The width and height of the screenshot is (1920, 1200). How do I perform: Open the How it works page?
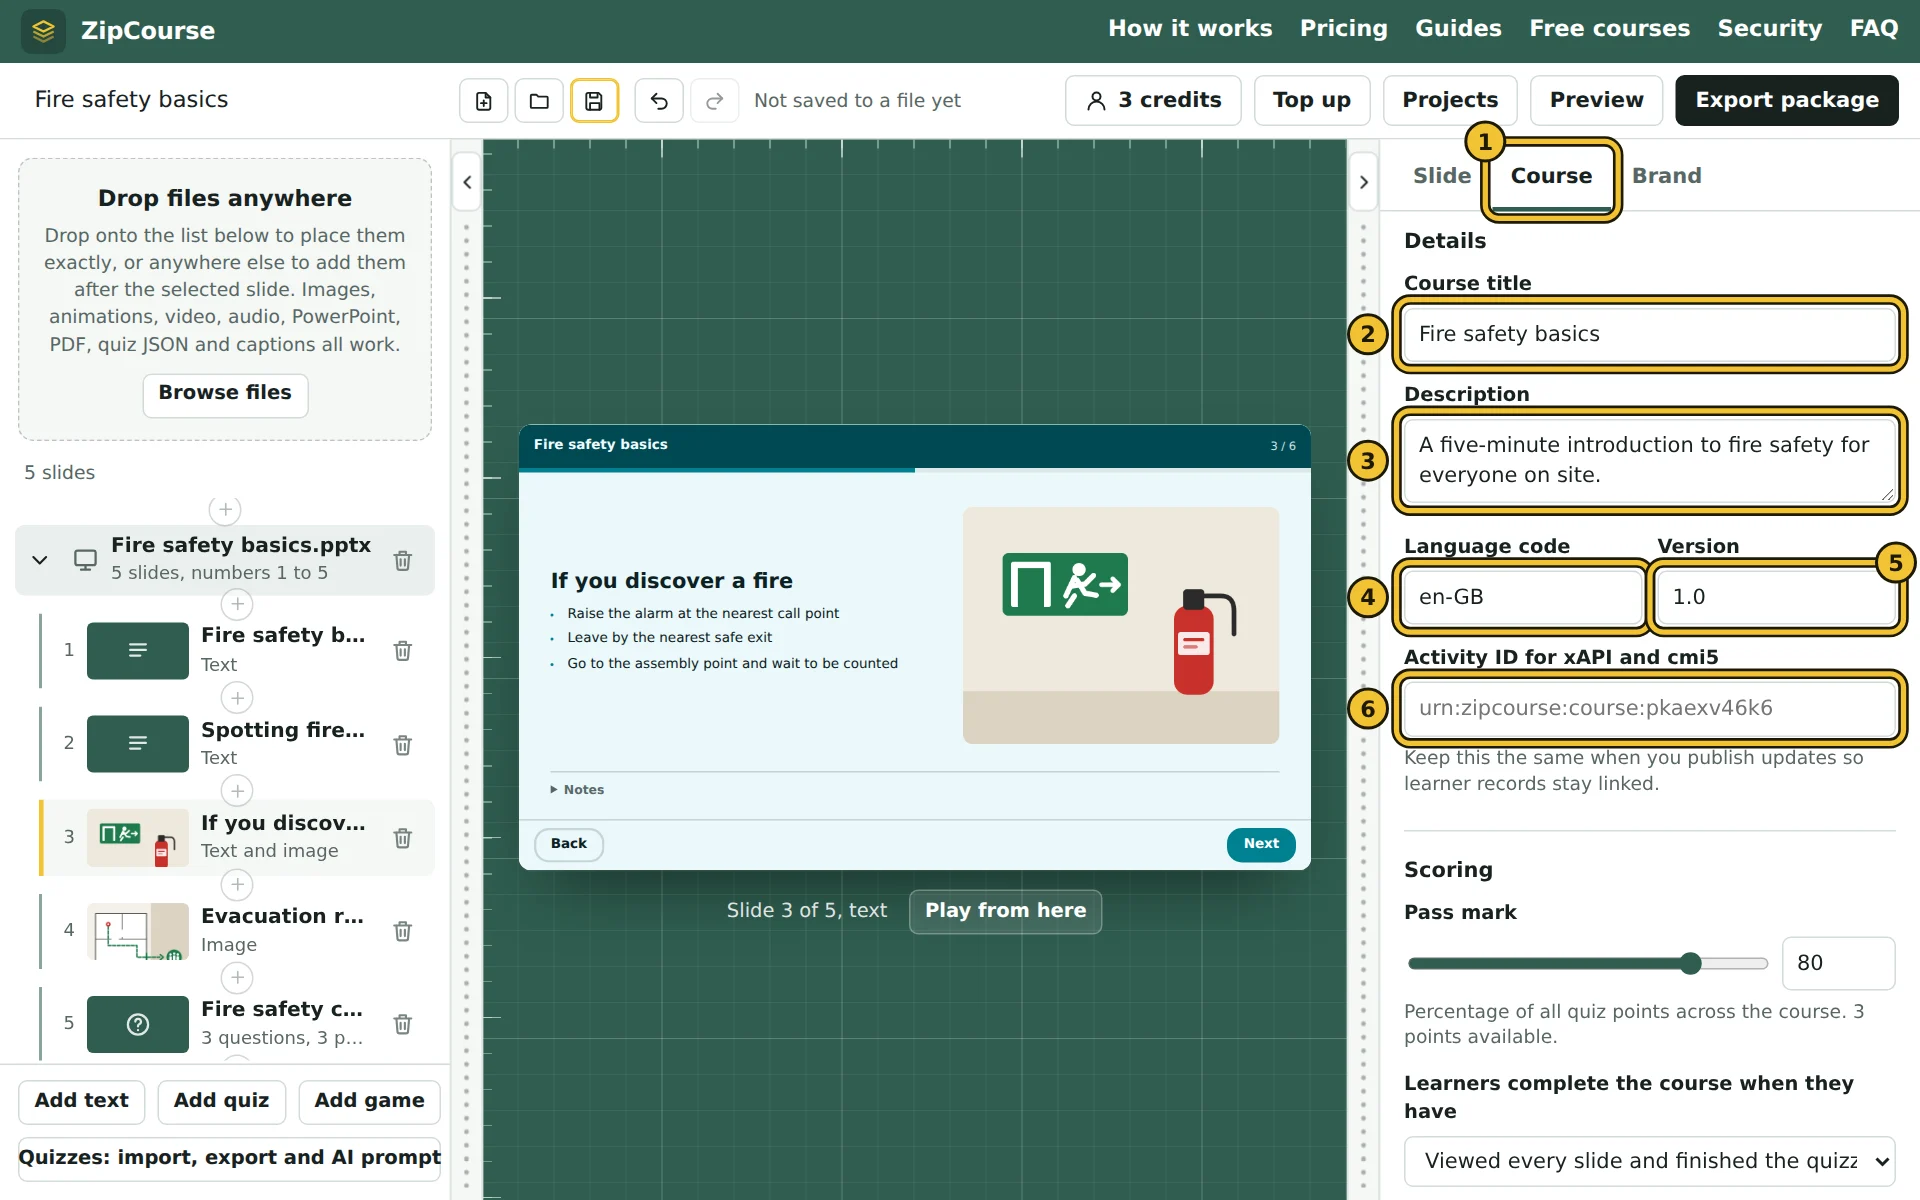pos(1190,29)
